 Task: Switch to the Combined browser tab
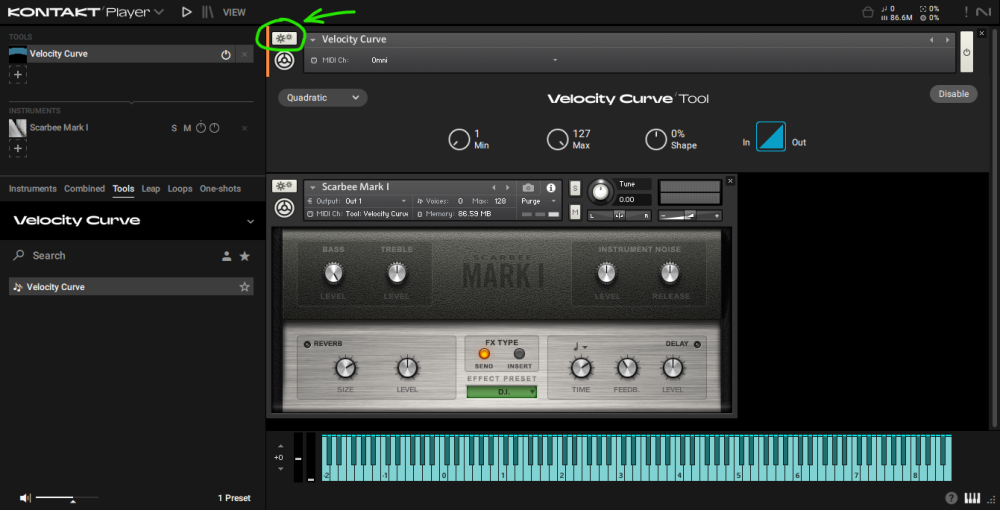pos(84,189)
